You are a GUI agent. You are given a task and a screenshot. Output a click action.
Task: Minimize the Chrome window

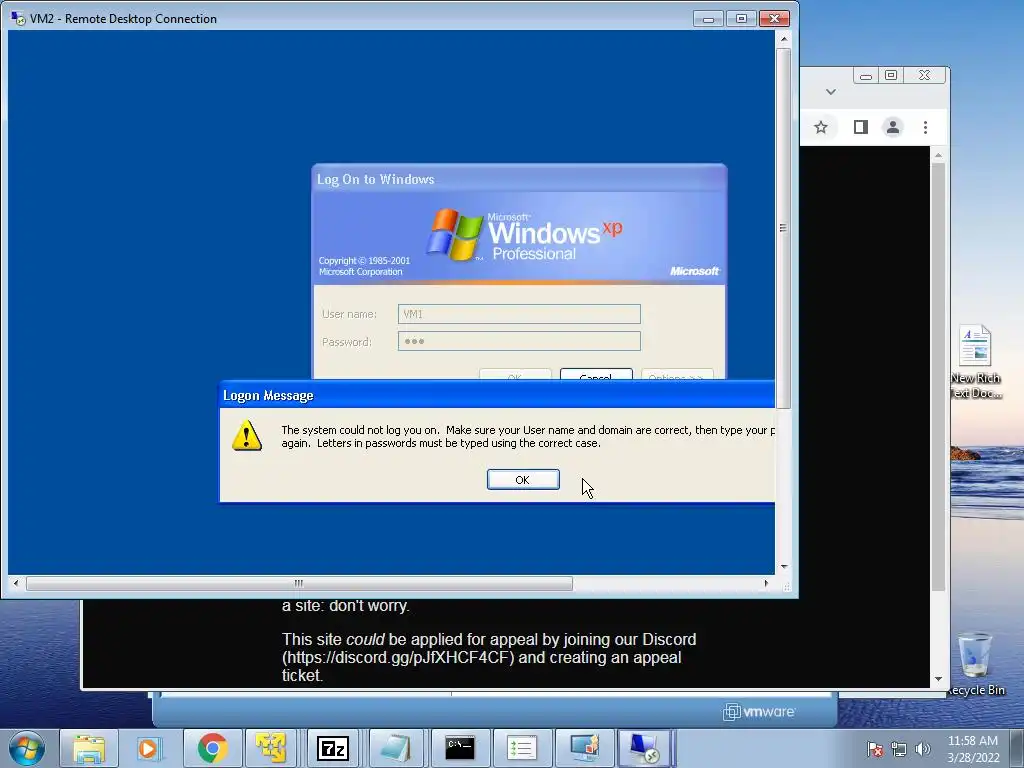click(866, 76)
